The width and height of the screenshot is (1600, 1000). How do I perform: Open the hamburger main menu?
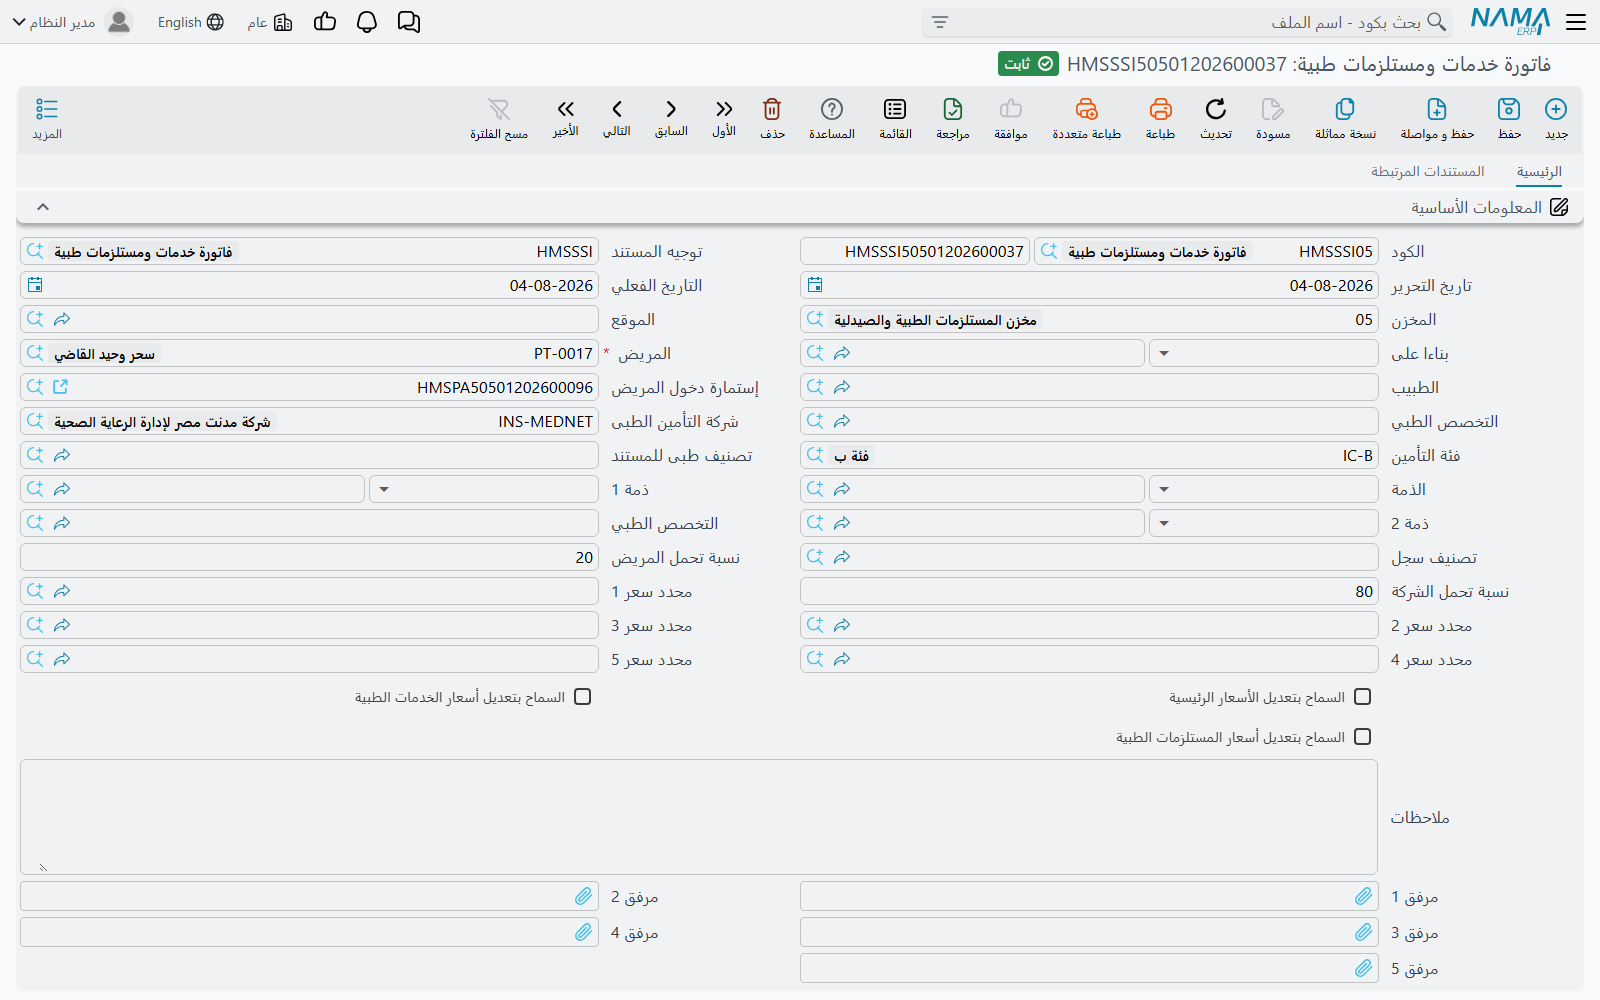coord(1576,22)
